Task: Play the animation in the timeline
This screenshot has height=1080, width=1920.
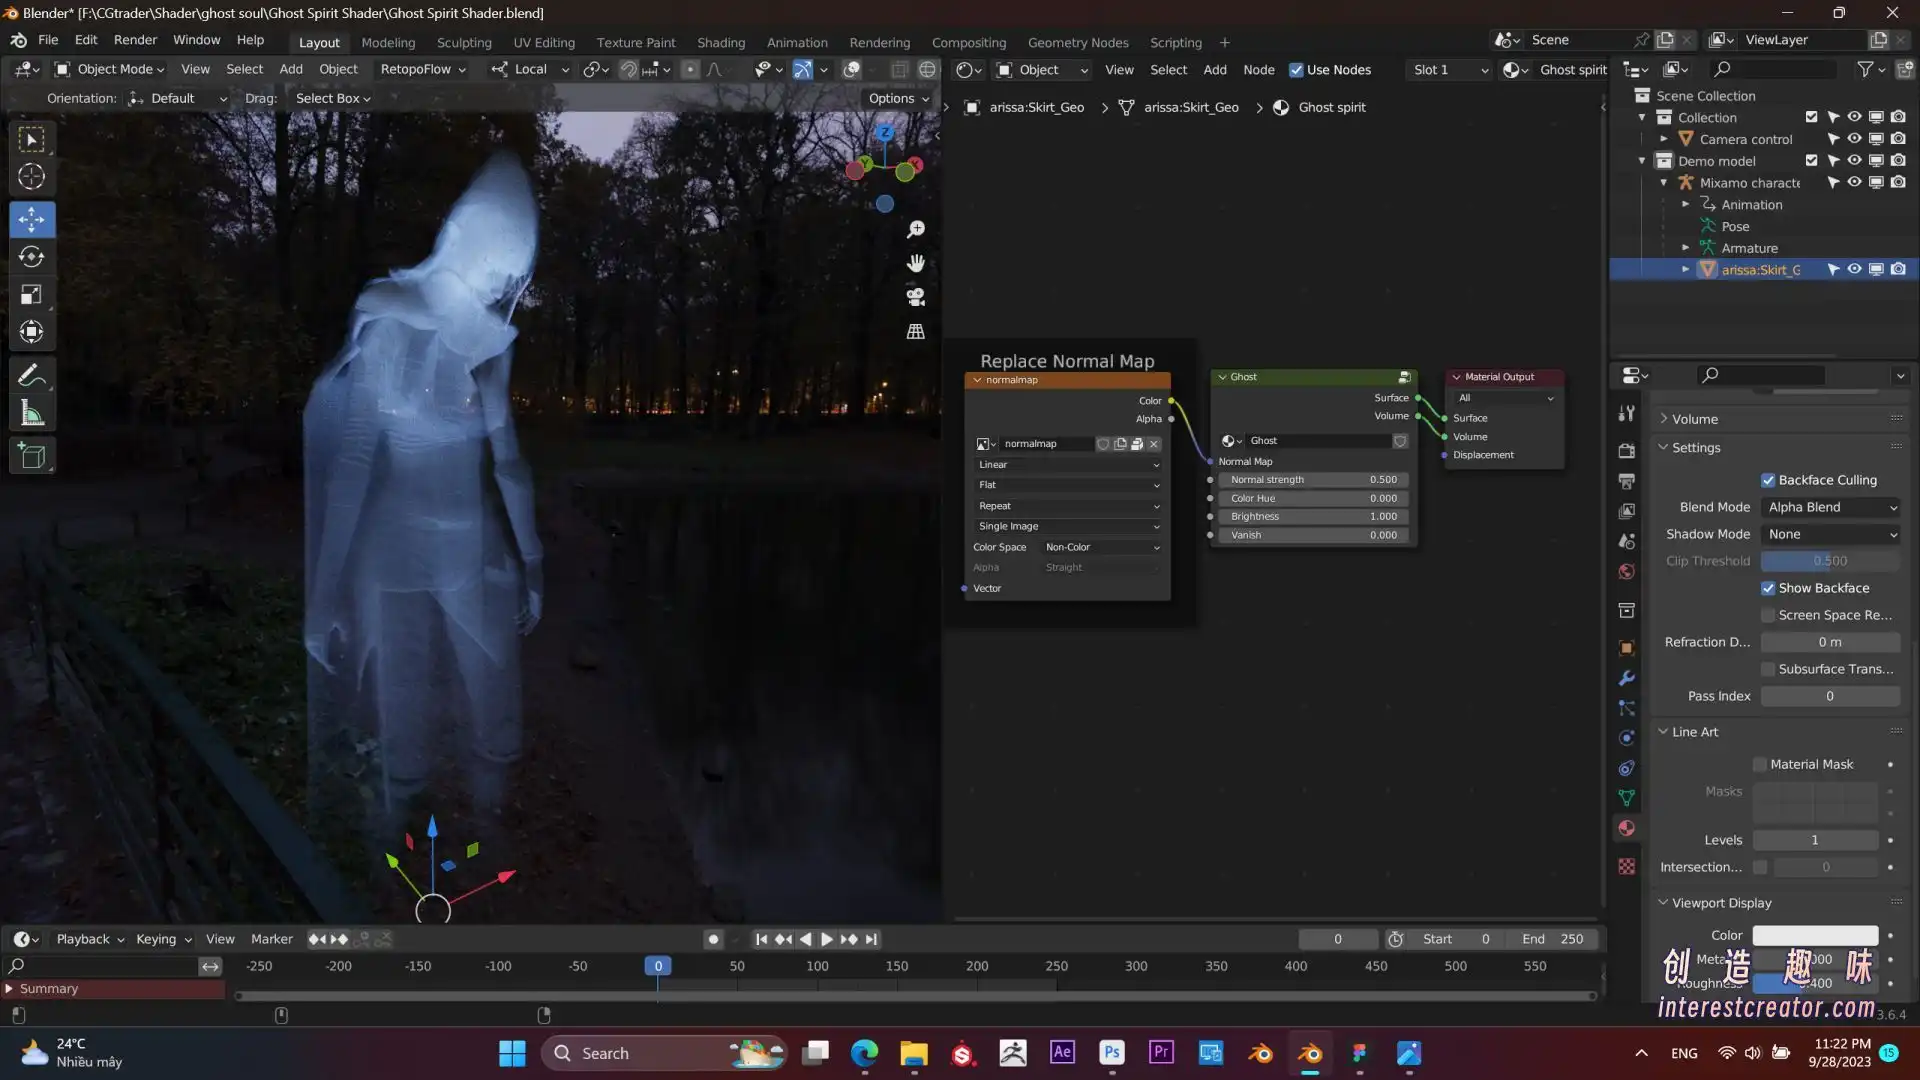Action: point(827,939)
